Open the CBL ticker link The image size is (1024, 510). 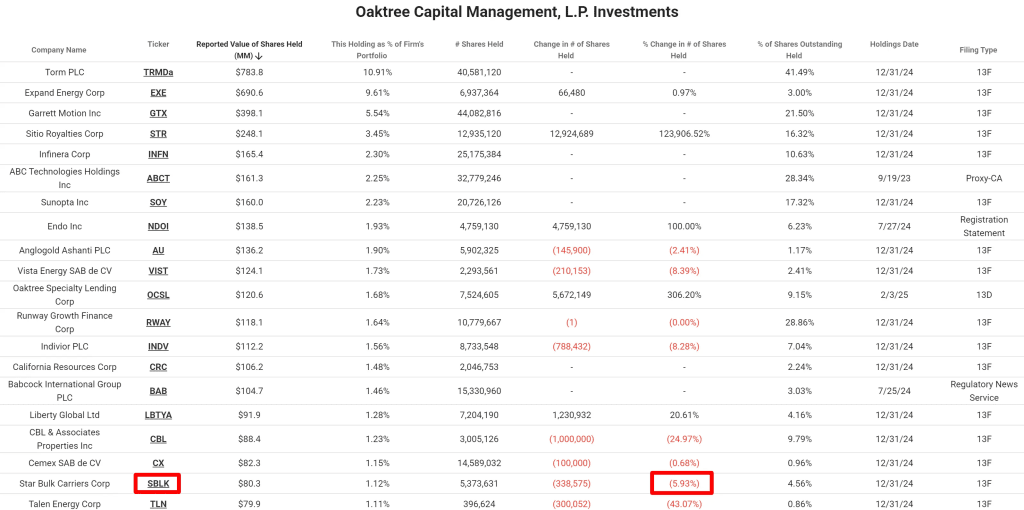(x=158, y=439)
